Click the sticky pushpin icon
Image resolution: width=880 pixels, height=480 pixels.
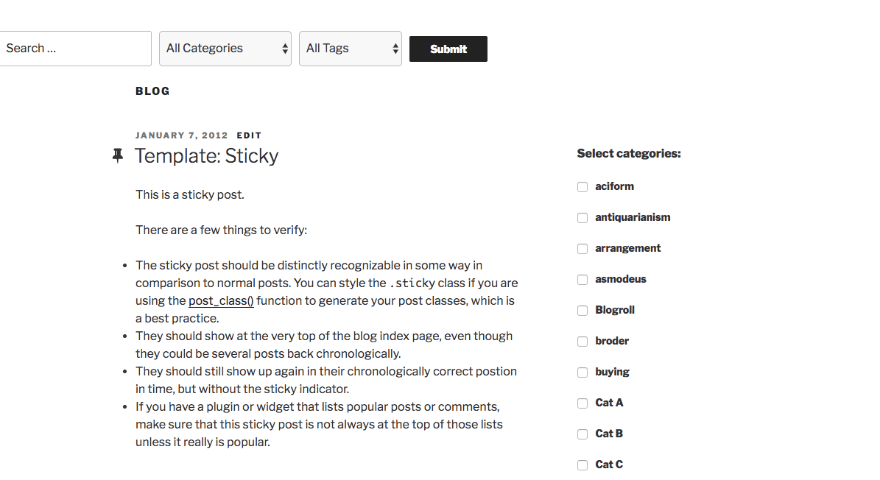[x=118, y=156]
